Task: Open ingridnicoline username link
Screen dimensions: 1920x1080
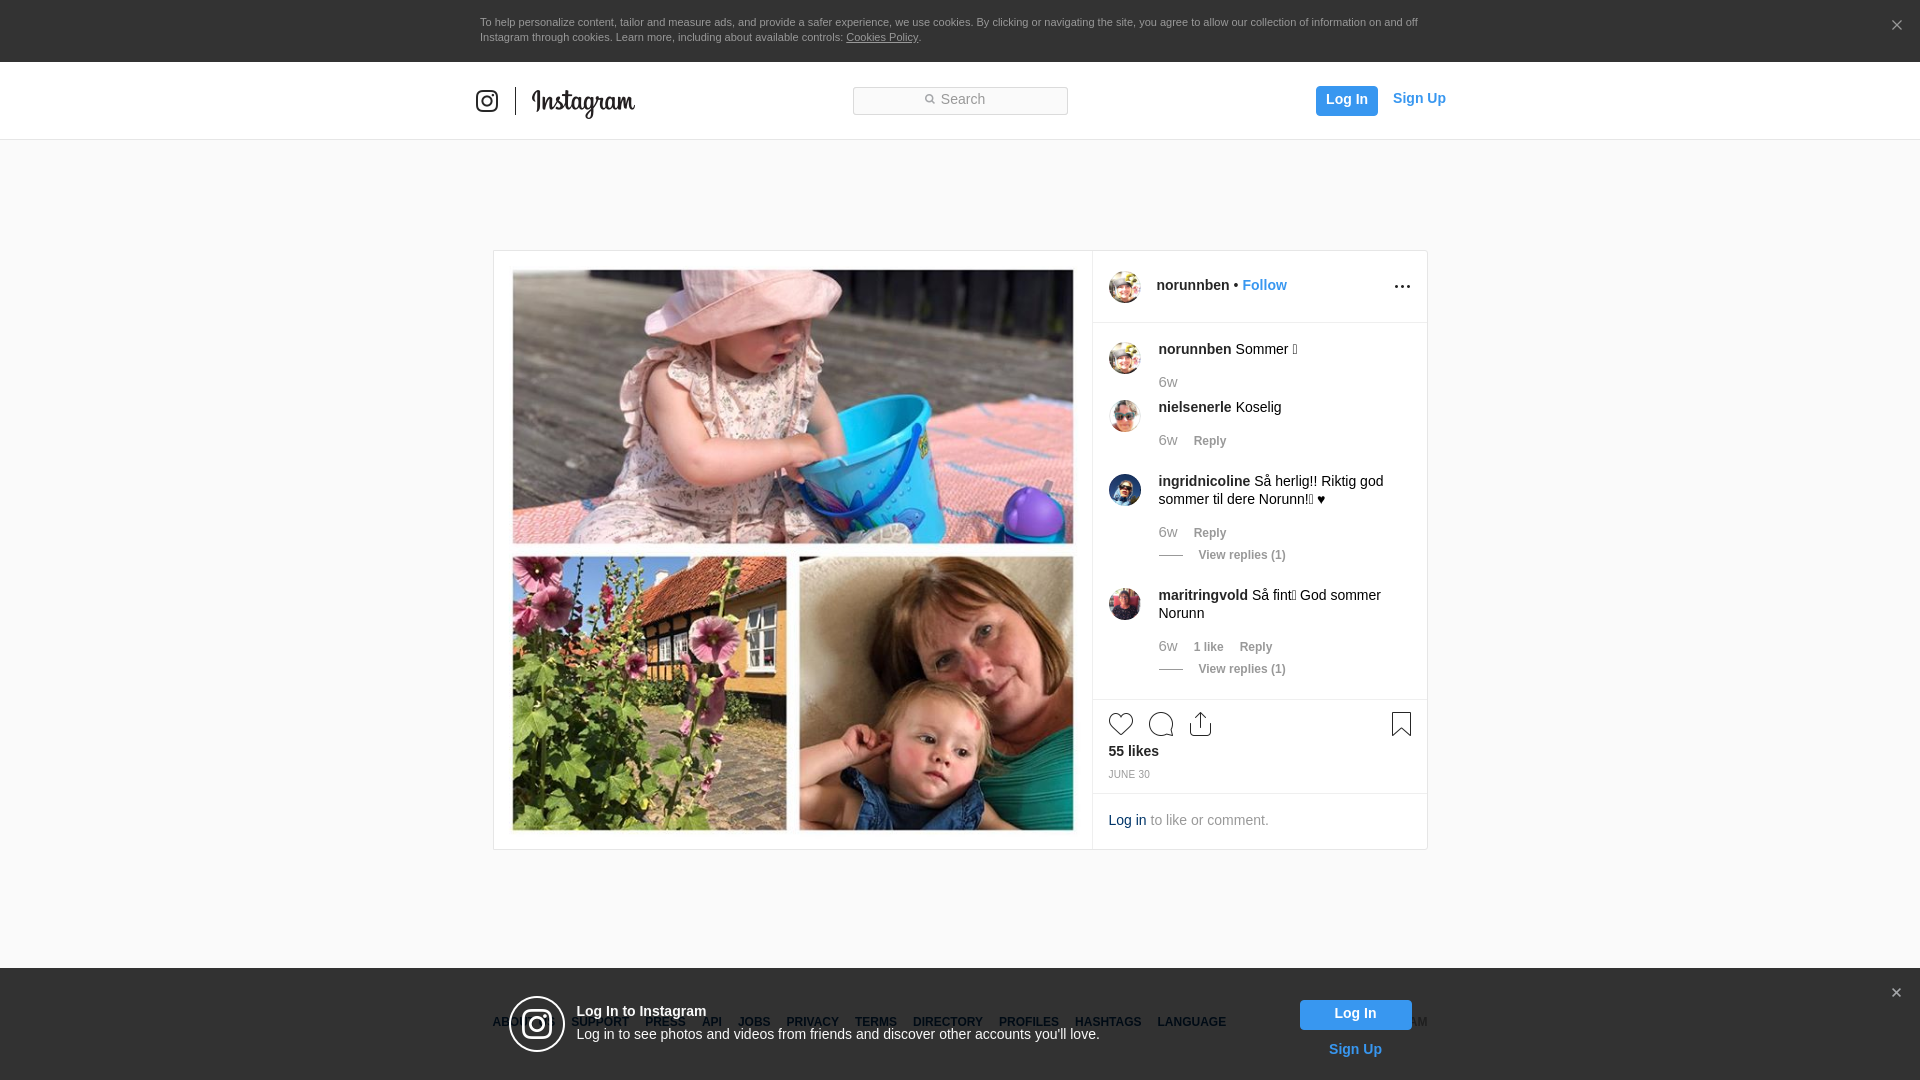Action: click(x=1204, y=481)
